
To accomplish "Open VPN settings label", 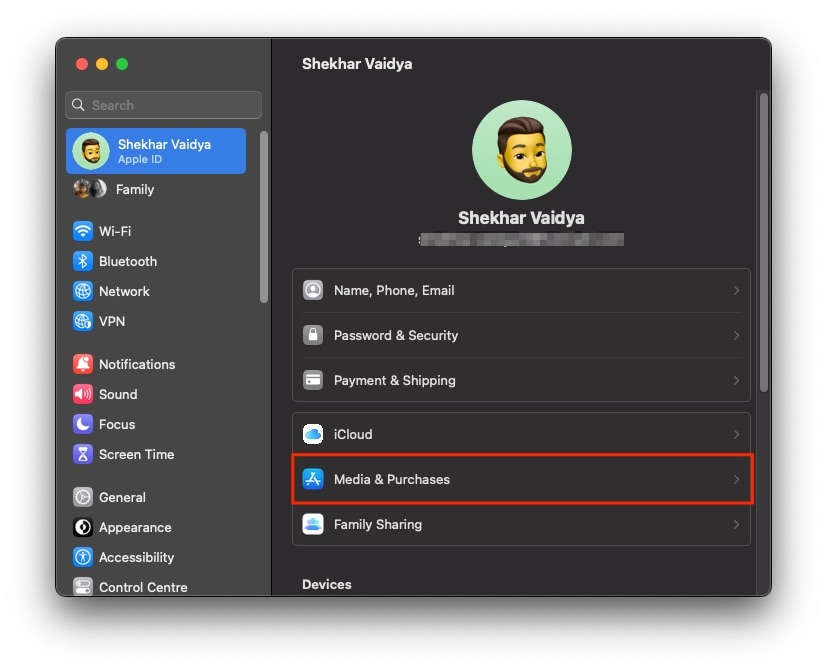I will coord(112,321).
